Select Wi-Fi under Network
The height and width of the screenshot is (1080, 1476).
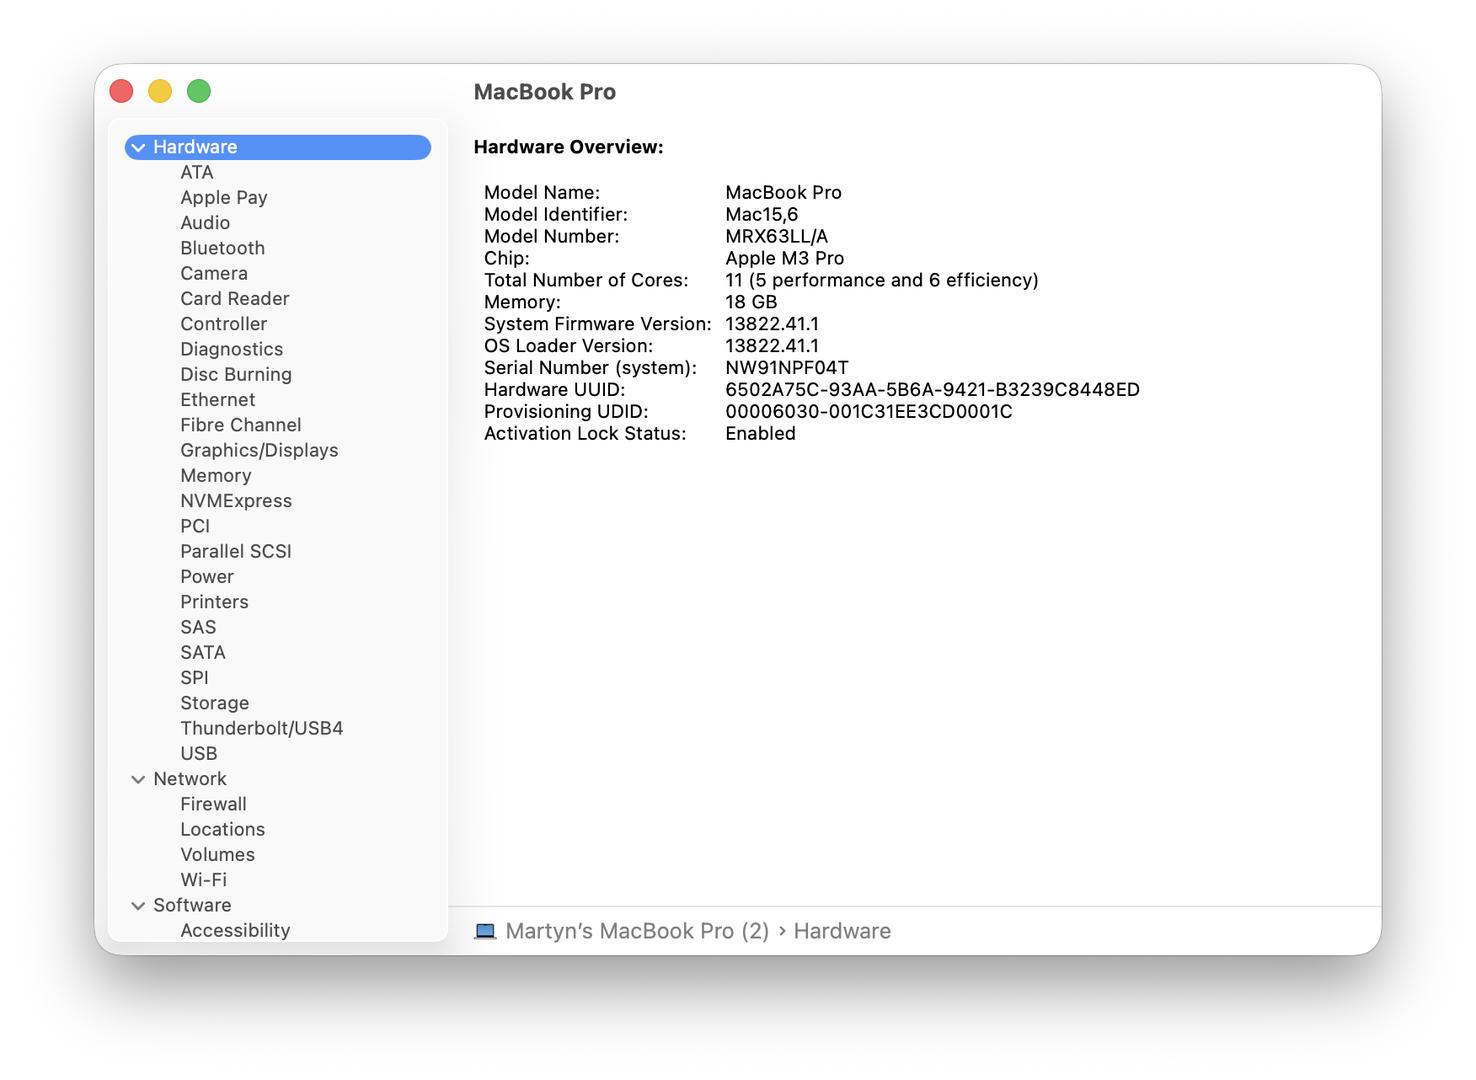coord(203,880)
